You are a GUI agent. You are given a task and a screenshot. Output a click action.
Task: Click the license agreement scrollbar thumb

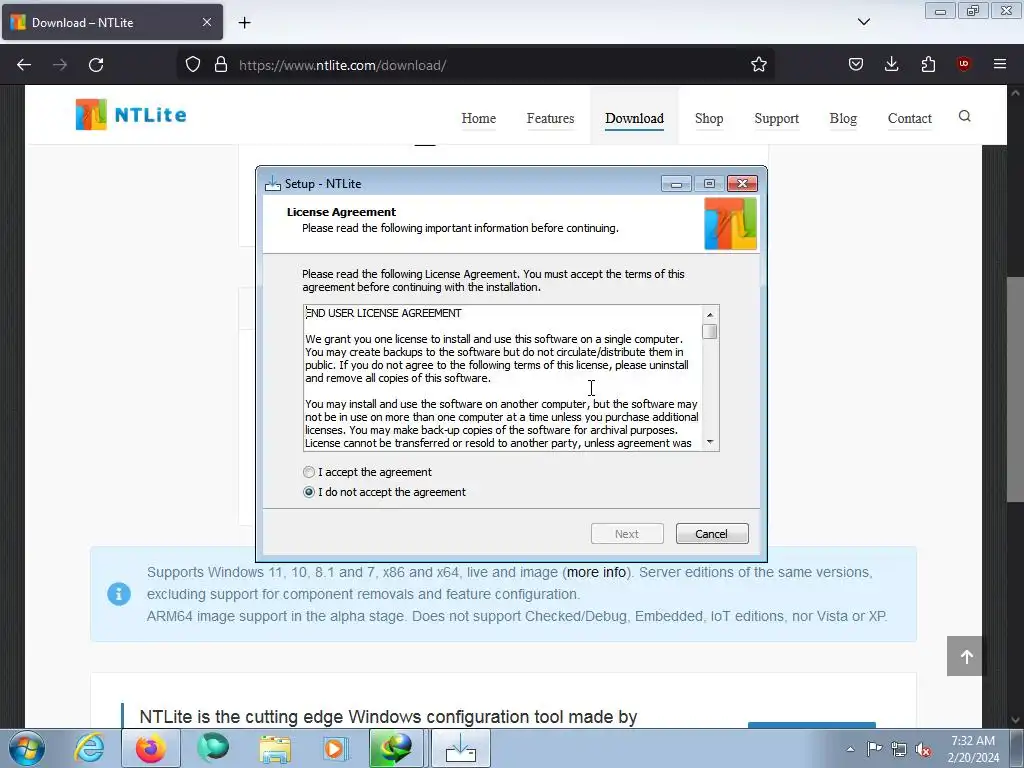point(710,332)
